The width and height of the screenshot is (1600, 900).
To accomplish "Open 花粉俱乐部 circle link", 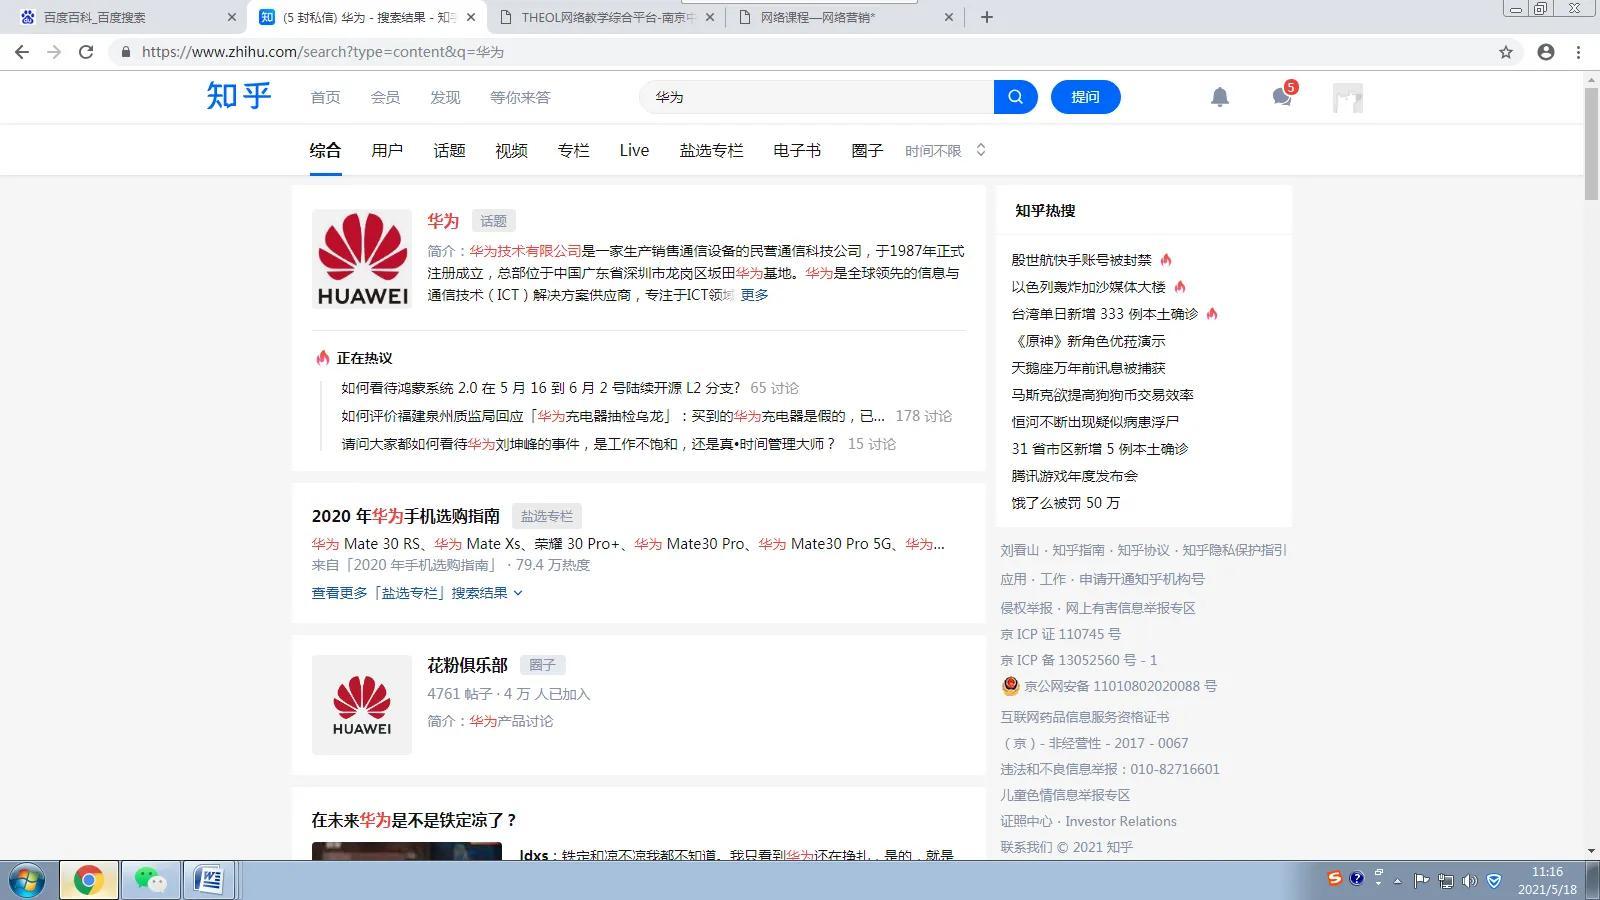I will tap(467, 665).
